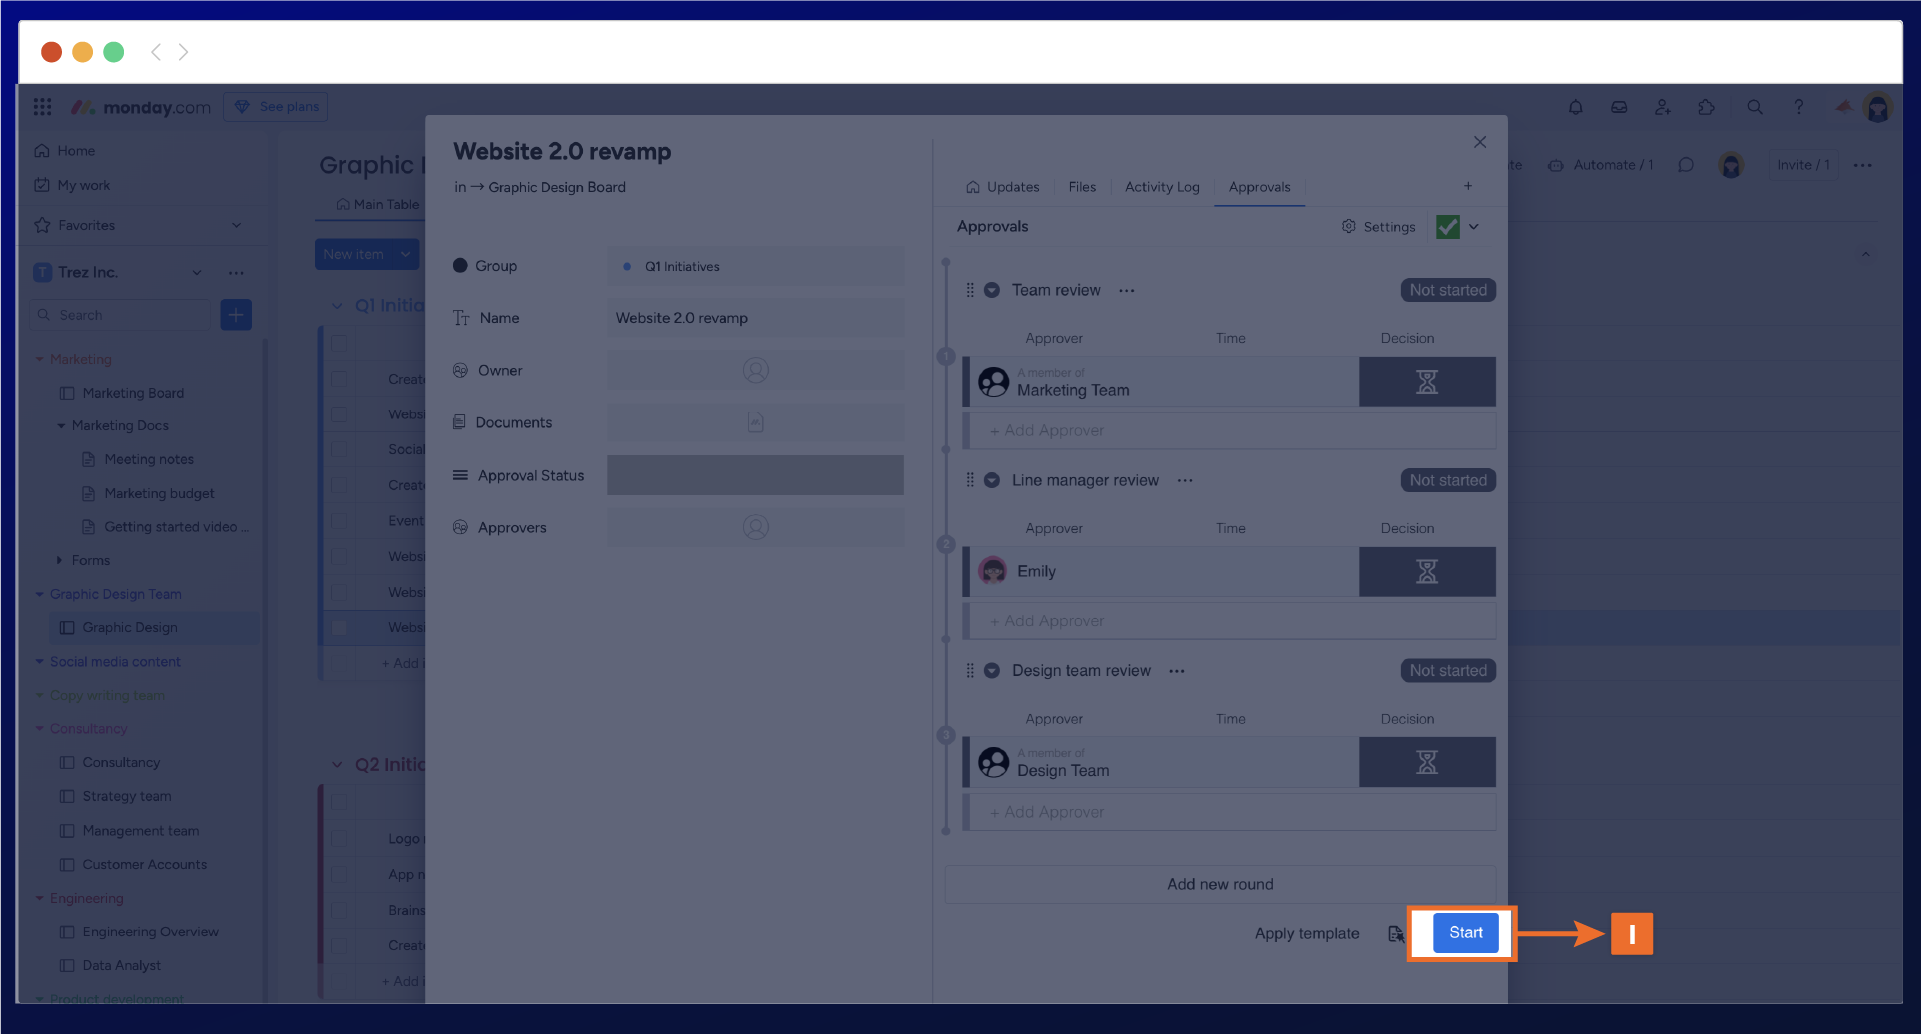Click the invite members icon in top bar

coord(1662,107)
